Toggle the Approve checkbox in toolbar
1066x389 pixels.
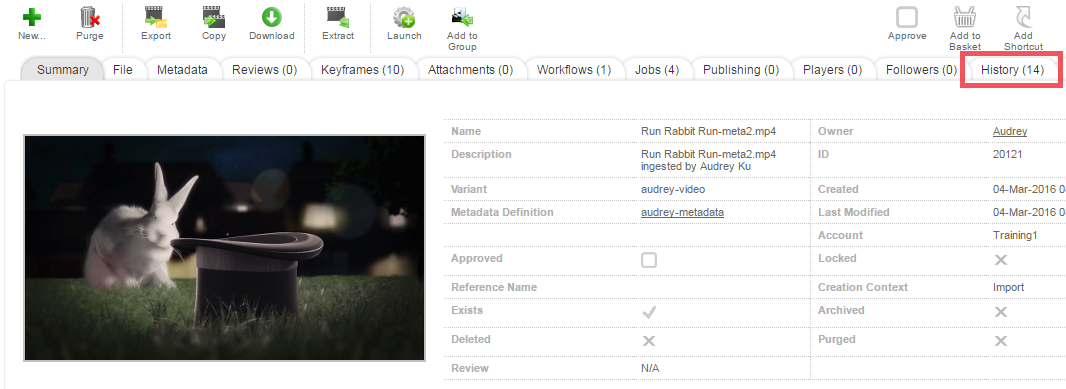(x=907, y=16)
